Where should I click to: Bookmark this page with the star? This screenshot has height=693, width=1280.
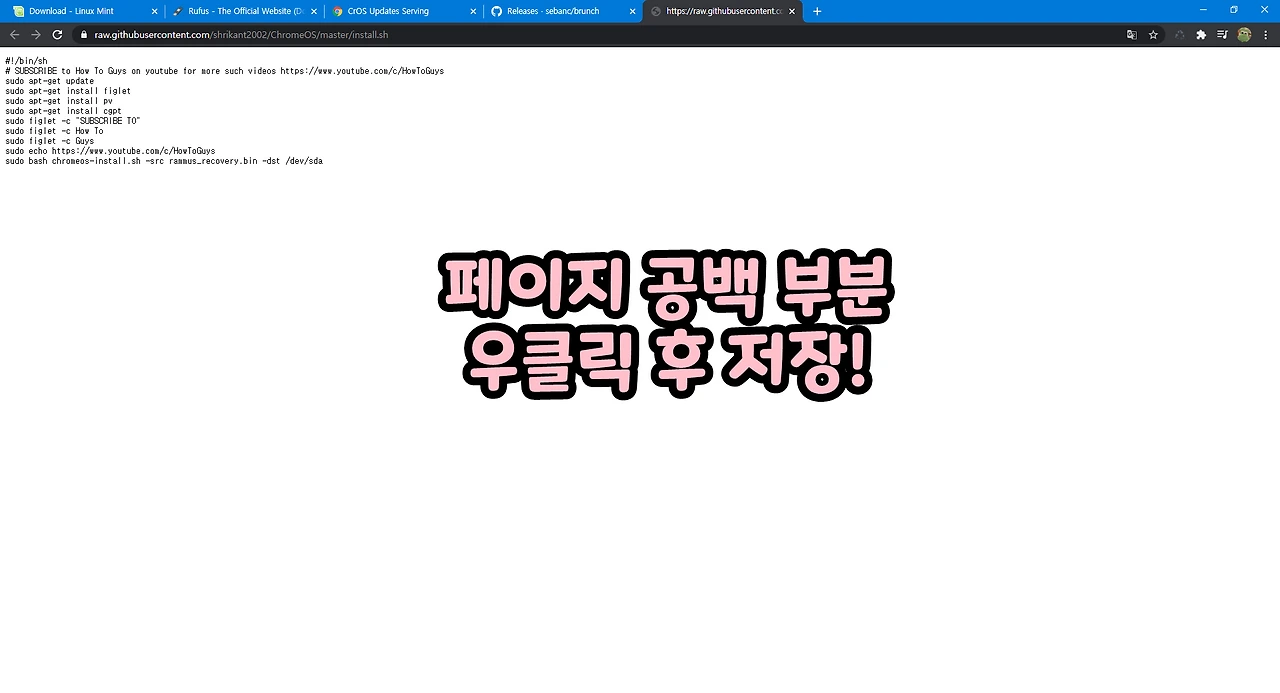point(1153,34)
